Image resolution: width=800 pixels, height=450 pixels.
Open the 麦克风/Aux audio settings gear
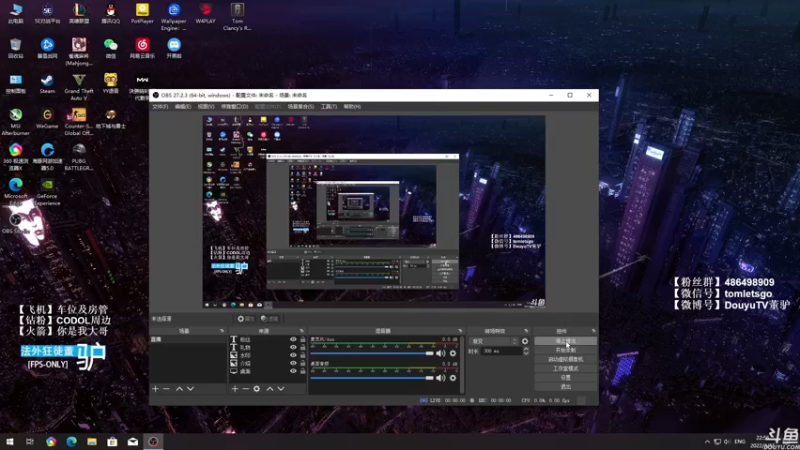[453, 353]
